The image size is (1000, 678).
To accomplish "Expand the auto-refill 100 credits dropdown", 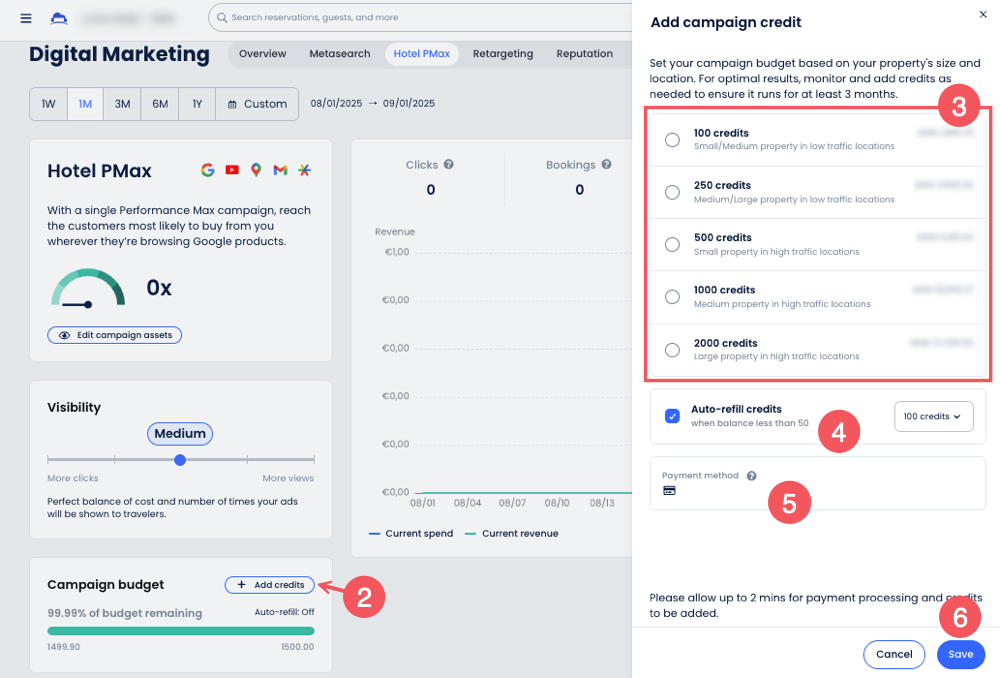I will pyautogui.click(x=933, y=416).
